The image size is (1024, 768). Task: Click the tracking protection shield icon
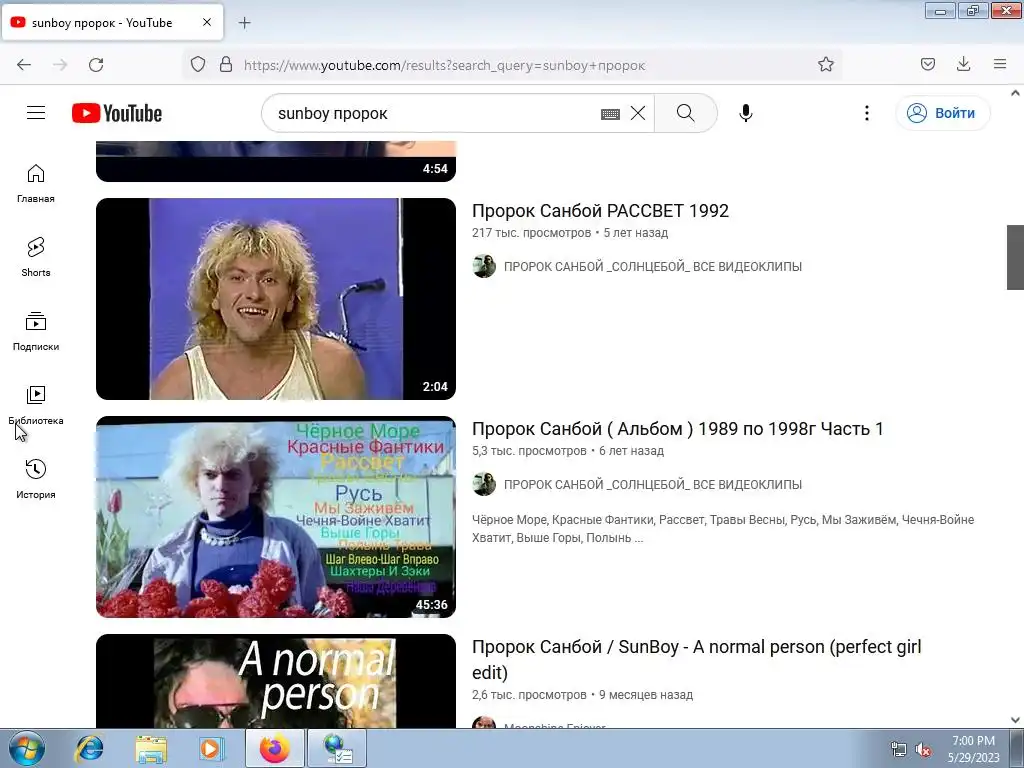coord(198,64)
